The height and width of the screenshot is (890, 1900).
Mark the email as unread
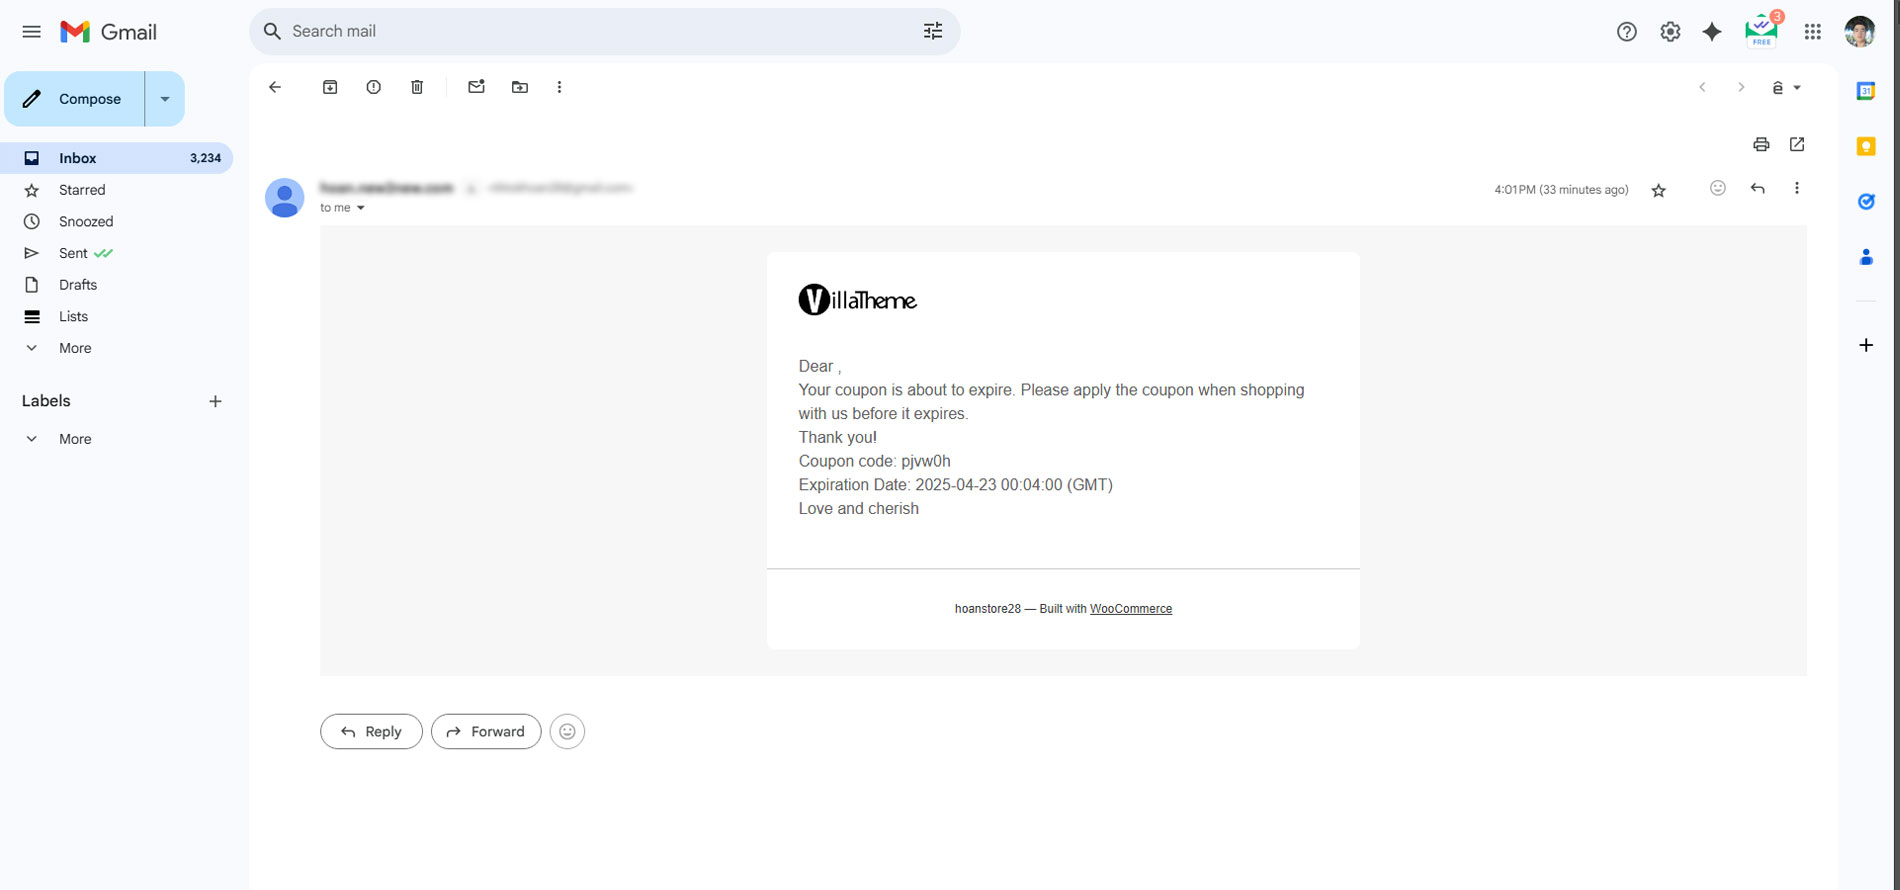(476, 87)
